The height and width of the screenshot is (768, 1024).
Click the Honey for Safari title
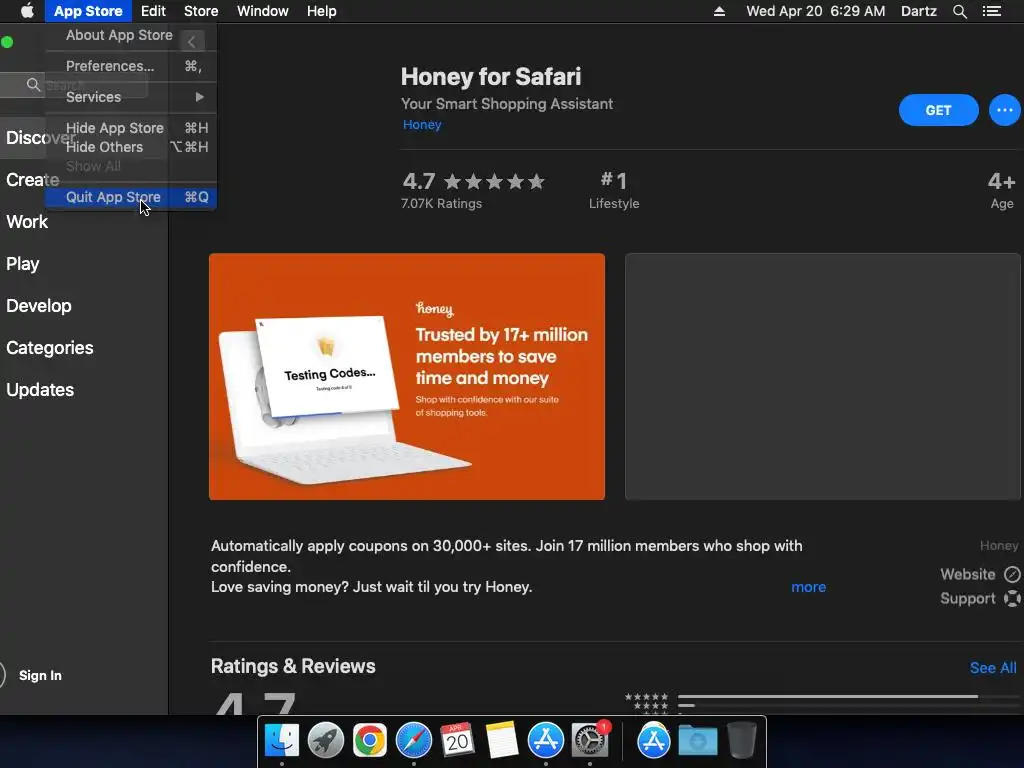click(x=491, y=76)
